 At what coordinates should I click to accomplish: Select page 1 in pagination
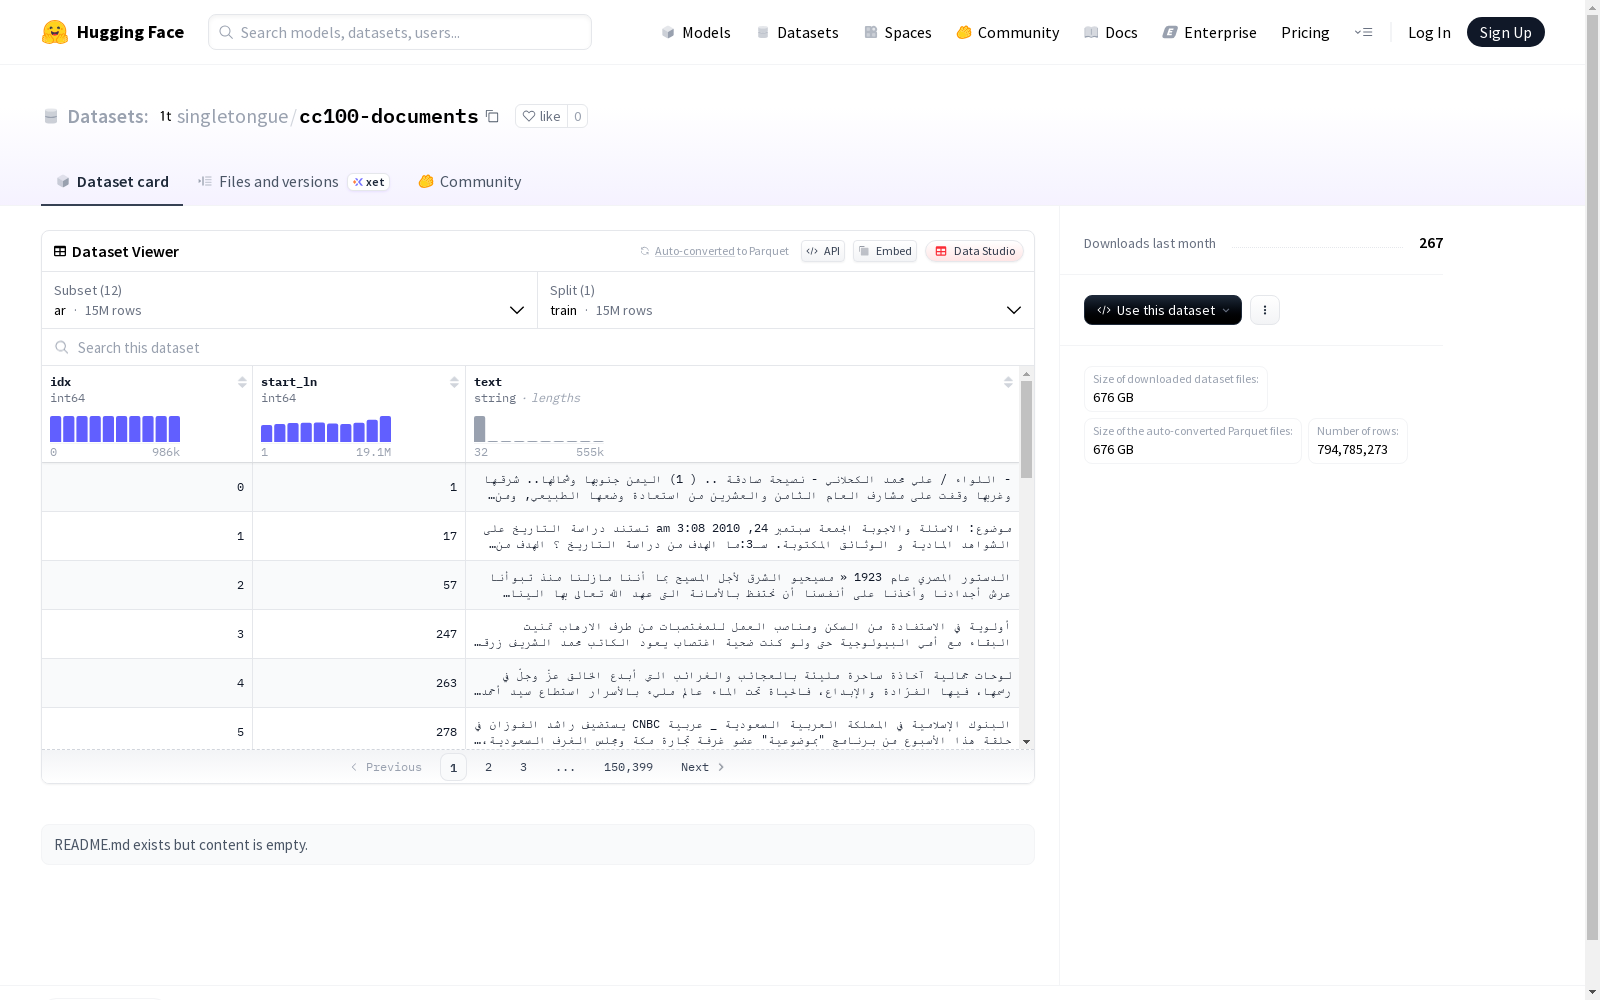tap(453, 767)
